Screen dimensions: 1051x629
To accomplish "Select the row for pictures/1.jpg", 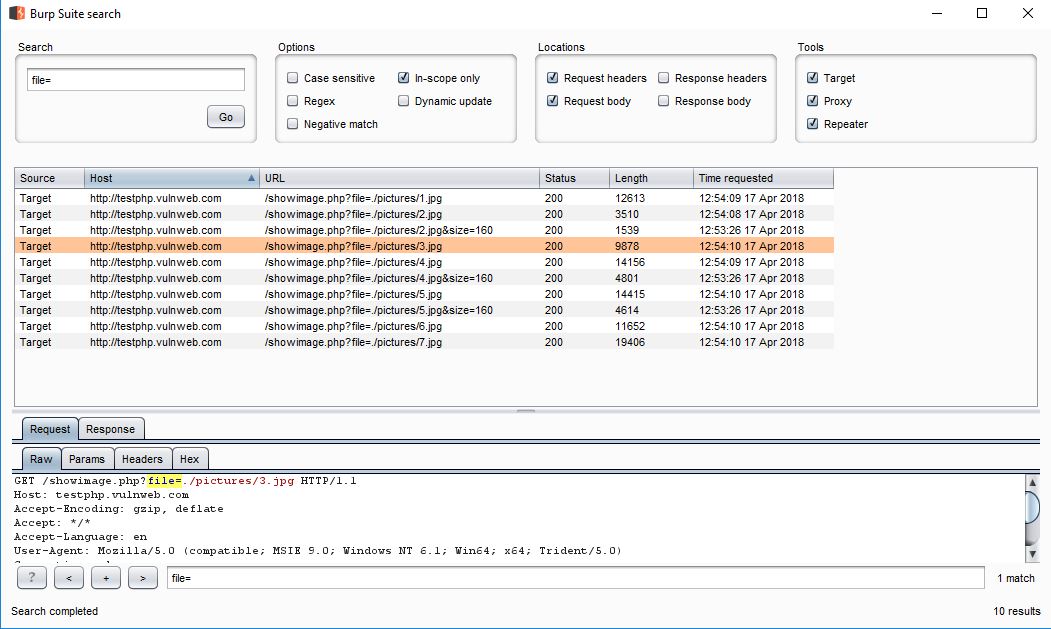I will [424, 198].
